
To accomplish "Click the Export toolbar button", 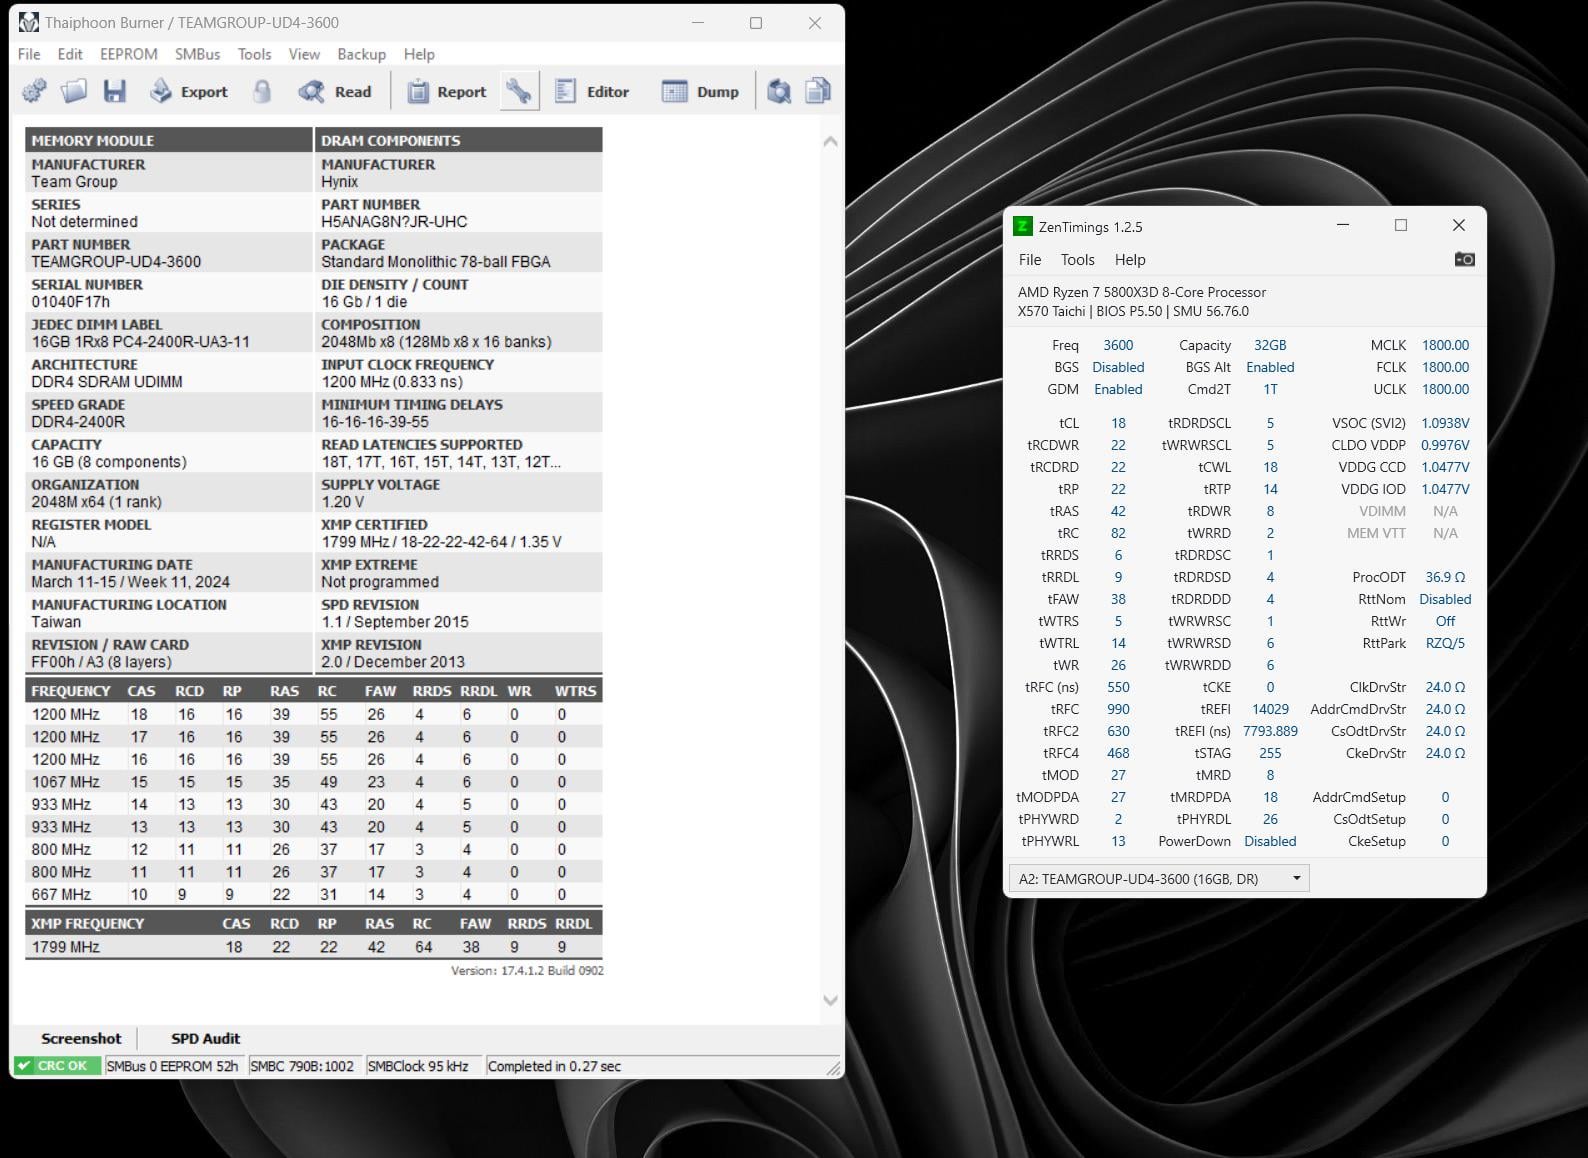I will coord(189,91).
